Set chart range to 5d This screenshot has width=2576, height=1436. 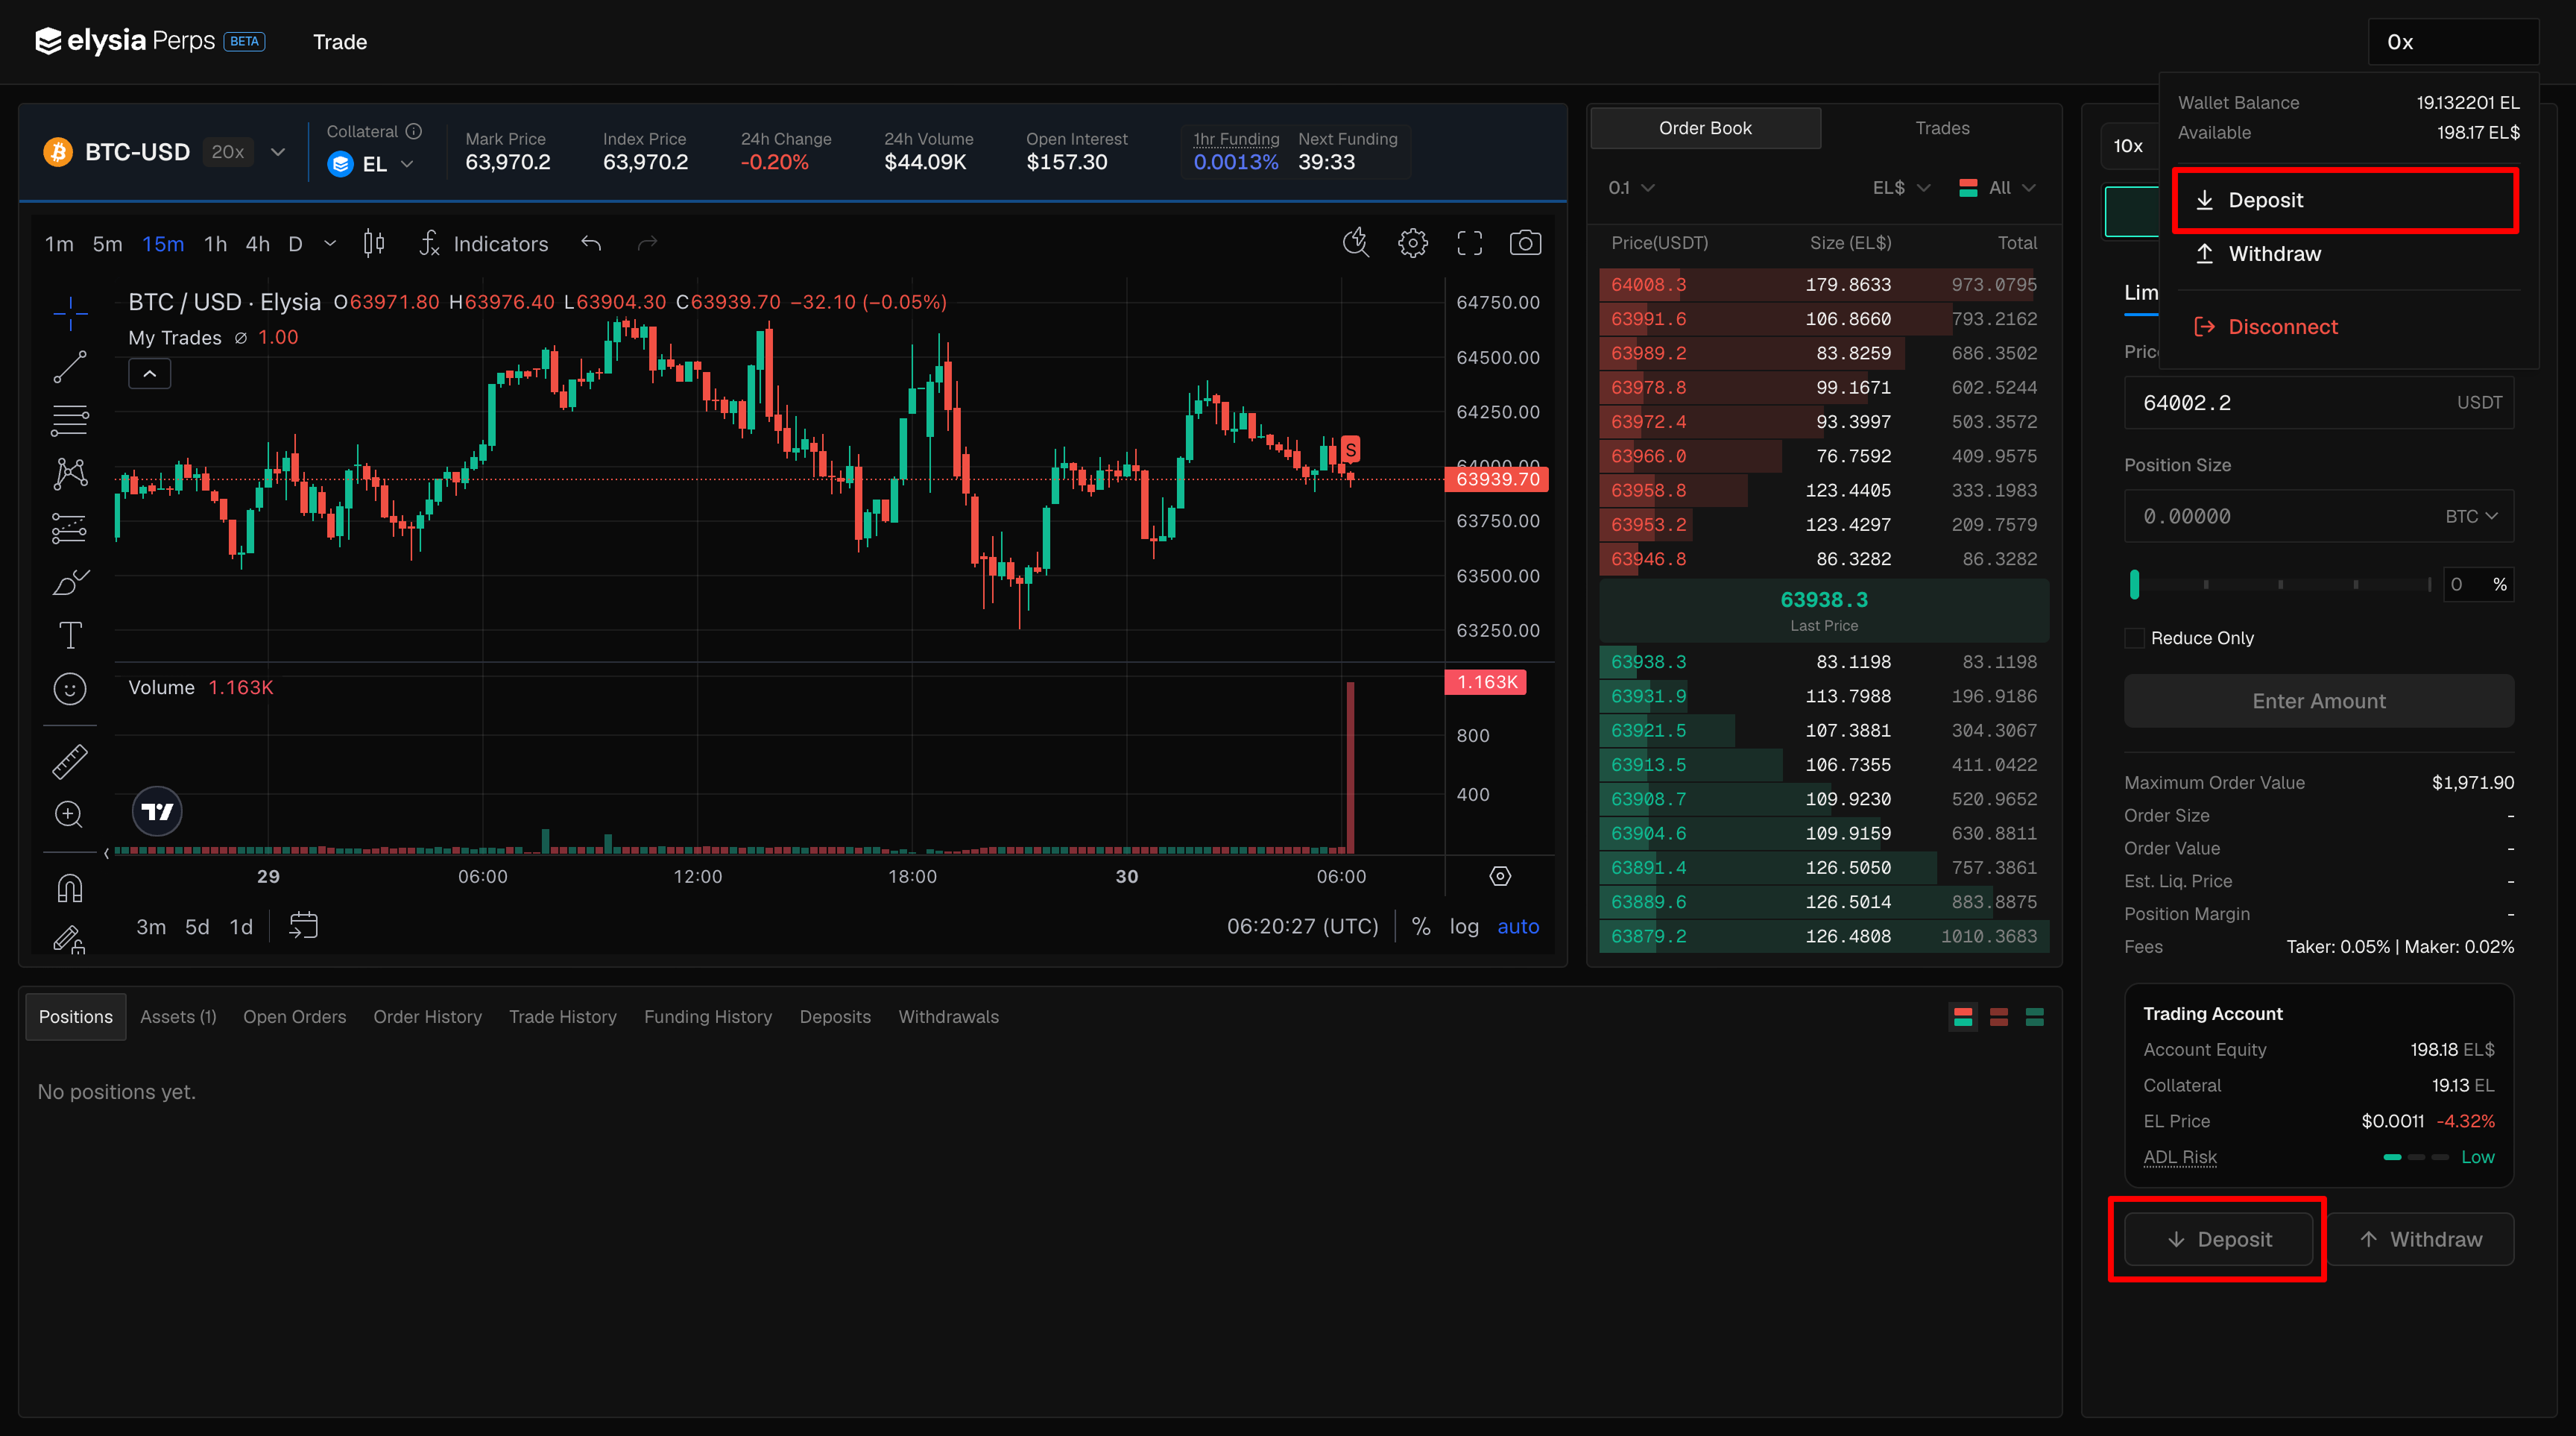pyautogui.click(x=197, y=927)
